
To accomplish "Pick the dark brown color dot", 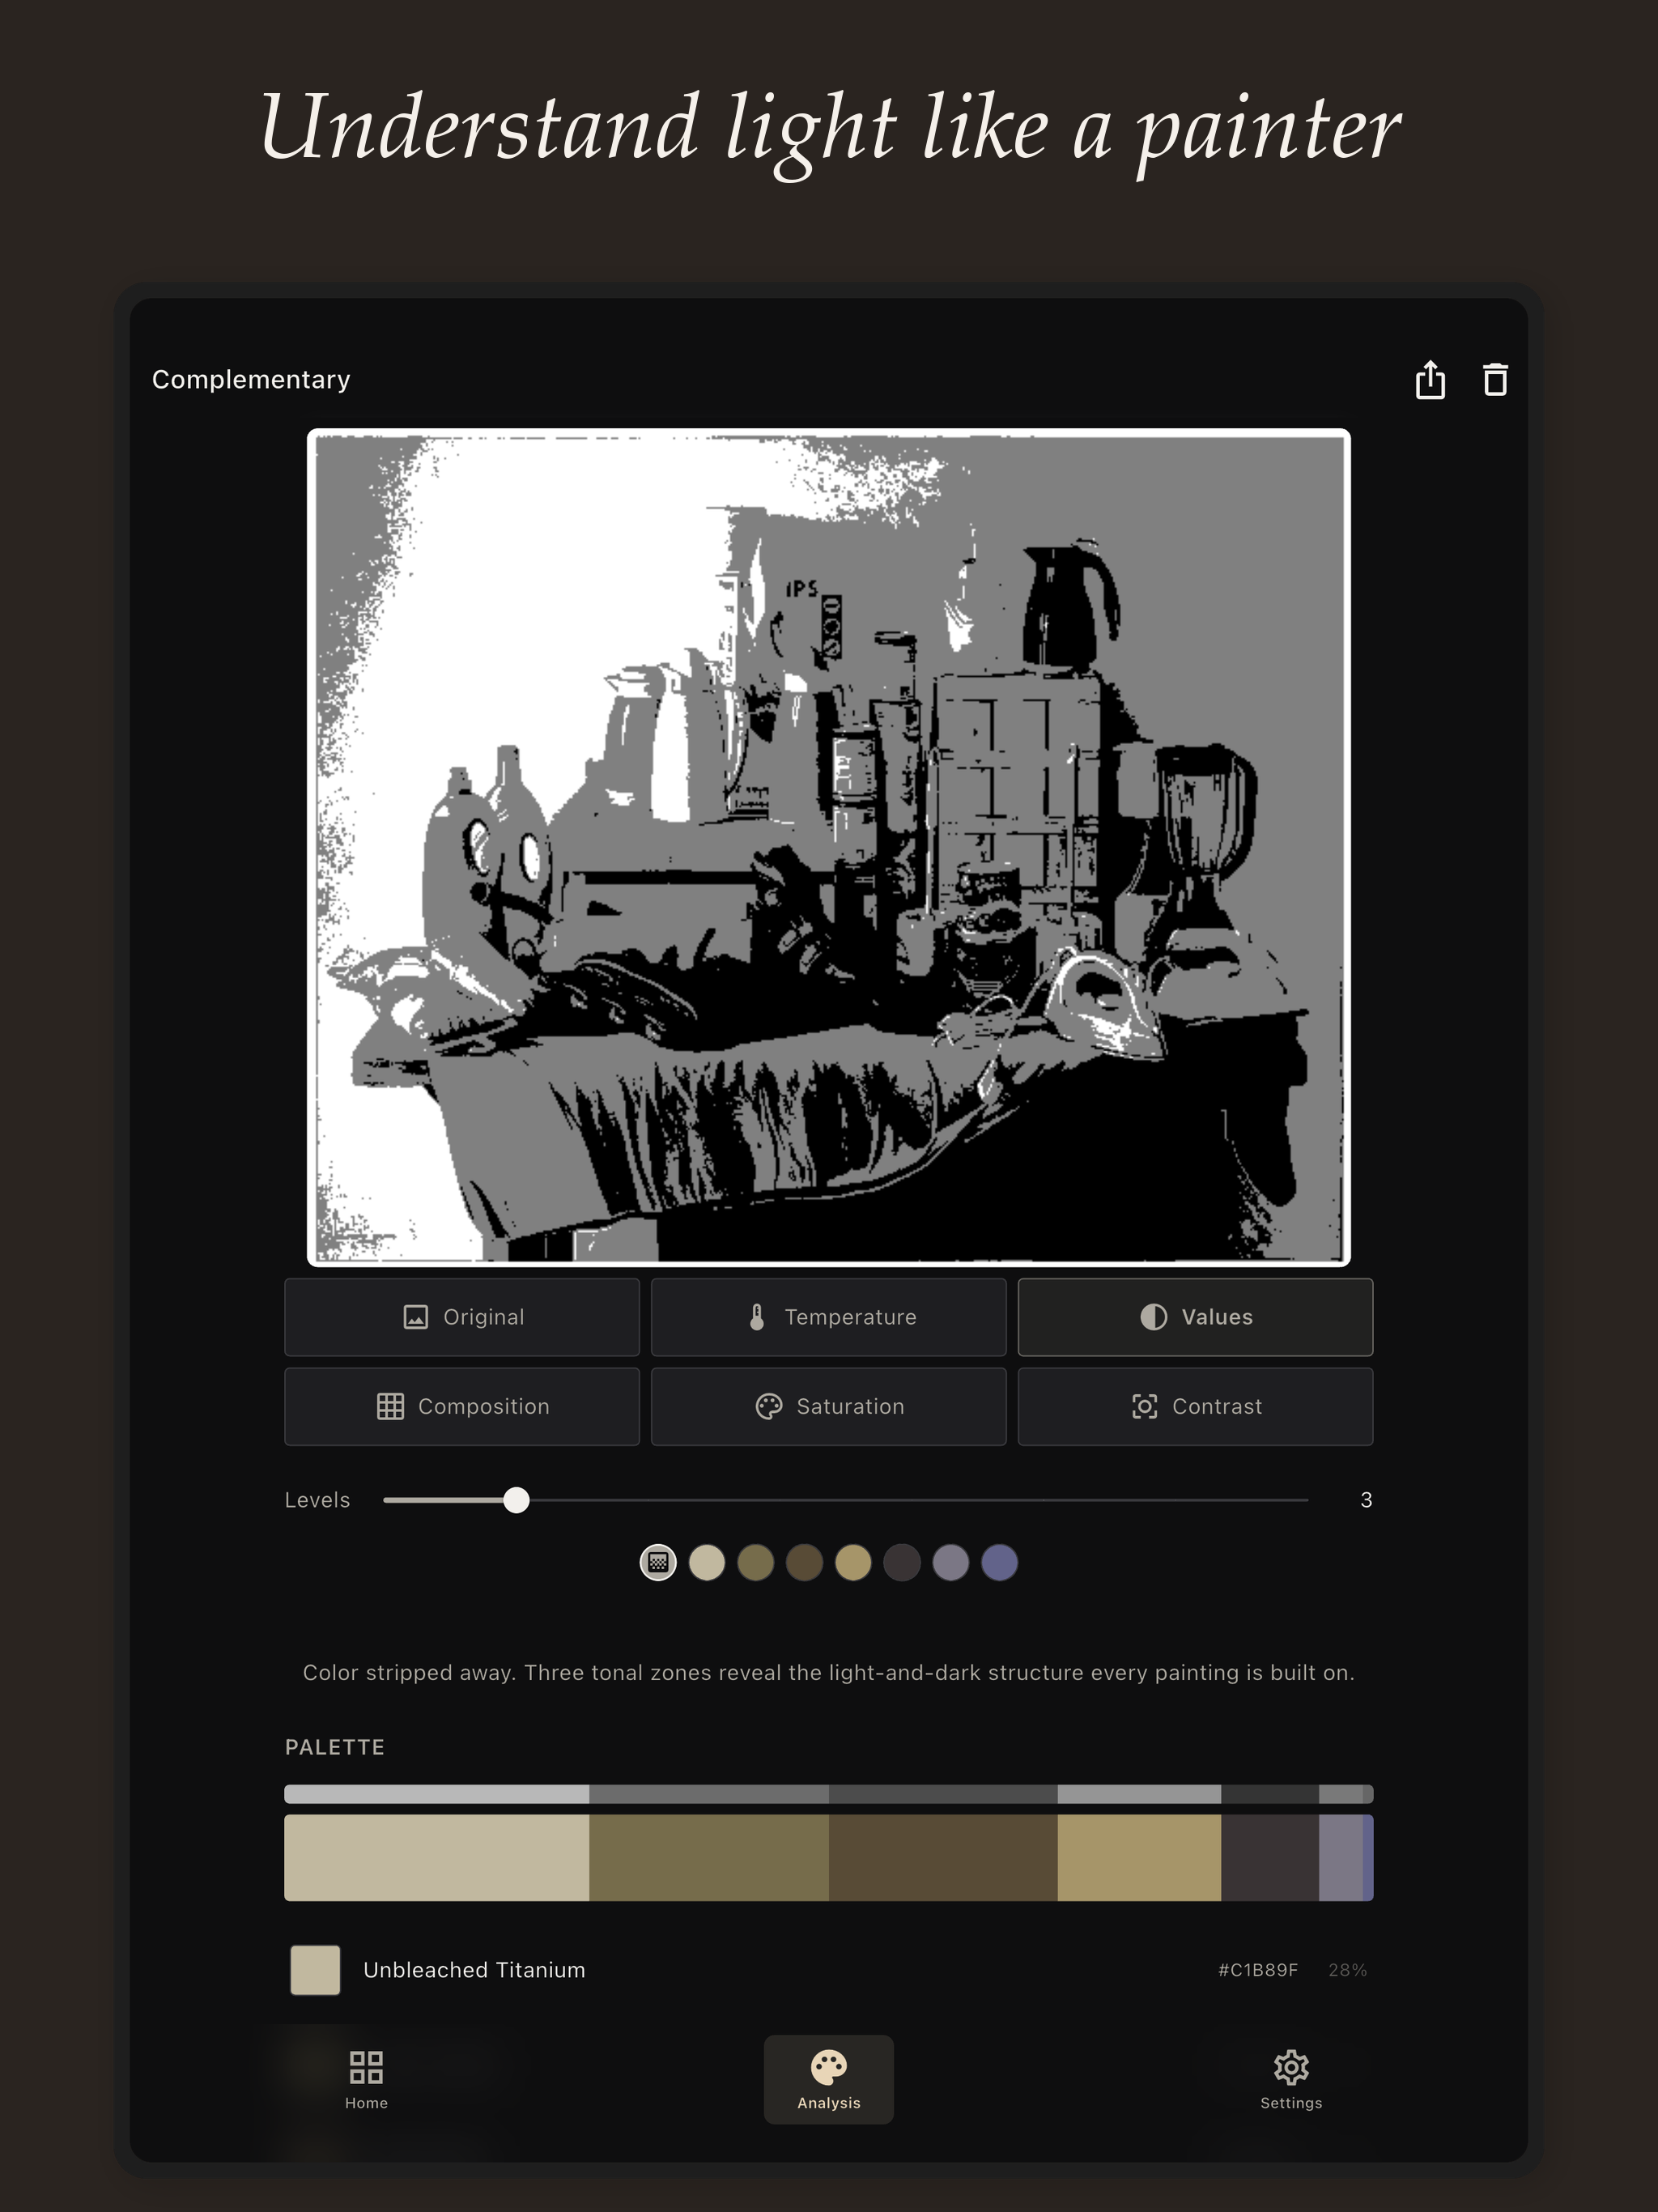I will click(804, 1562).
